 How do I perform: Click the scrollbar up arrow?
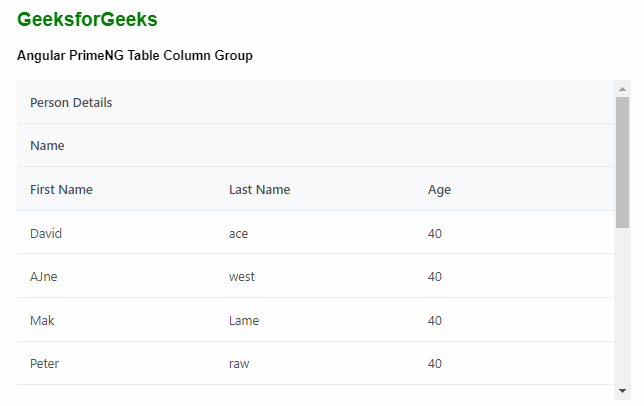pyautogui.click(x=622, y=88)
